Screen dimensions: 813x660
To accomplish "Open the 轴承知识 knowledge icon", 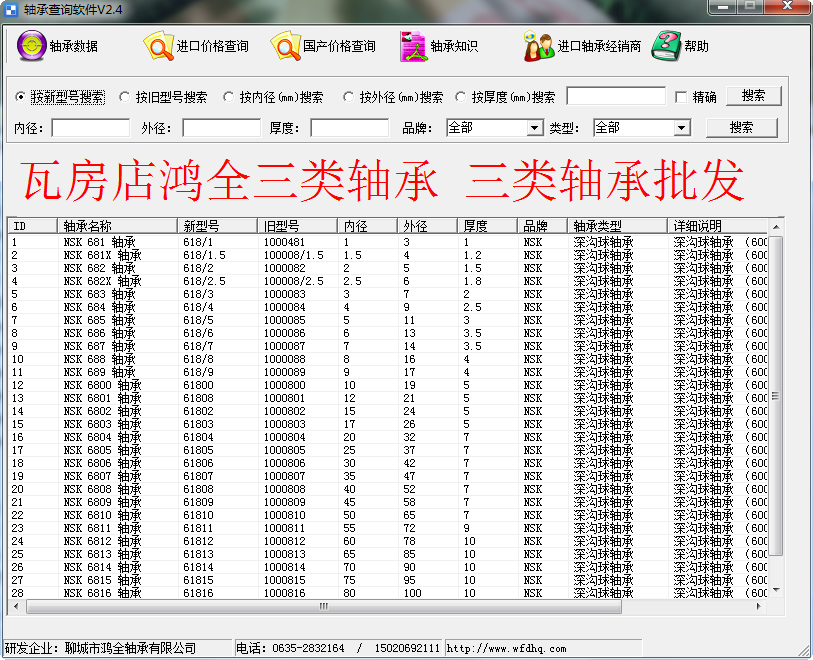I will coord(413,46).
